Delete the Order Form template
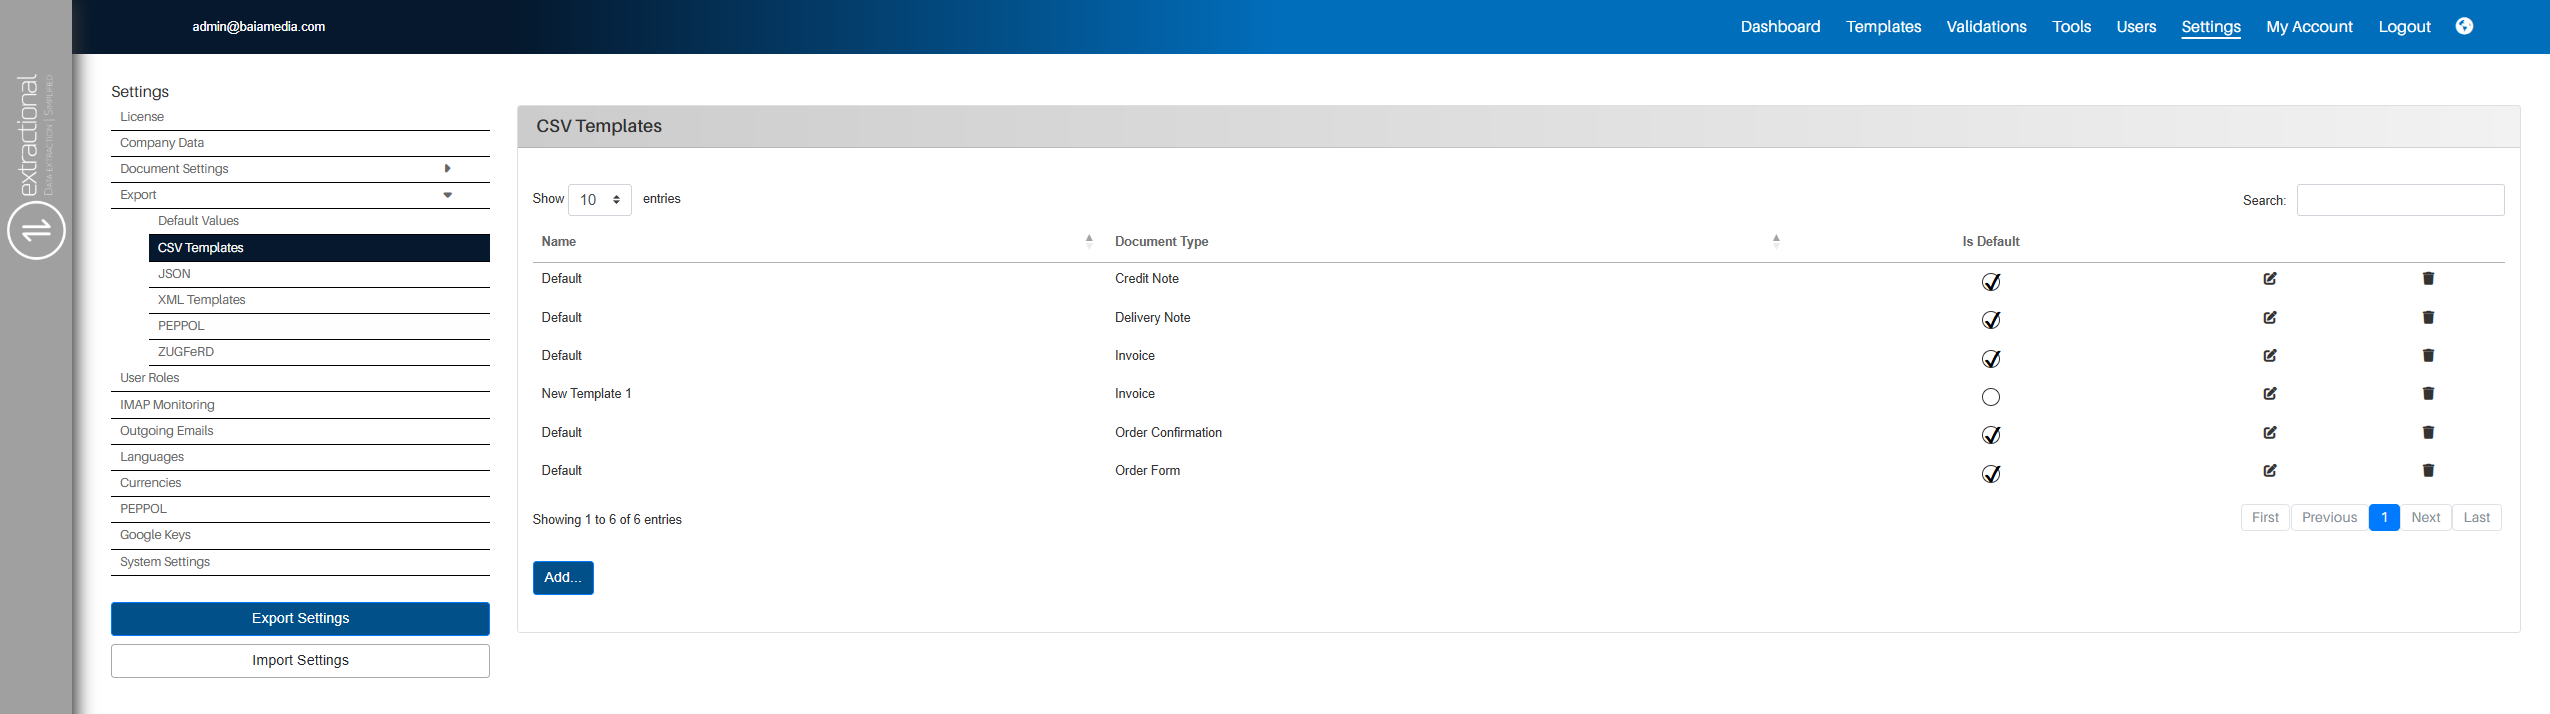2550x714 pixels. coord(2427,471)
